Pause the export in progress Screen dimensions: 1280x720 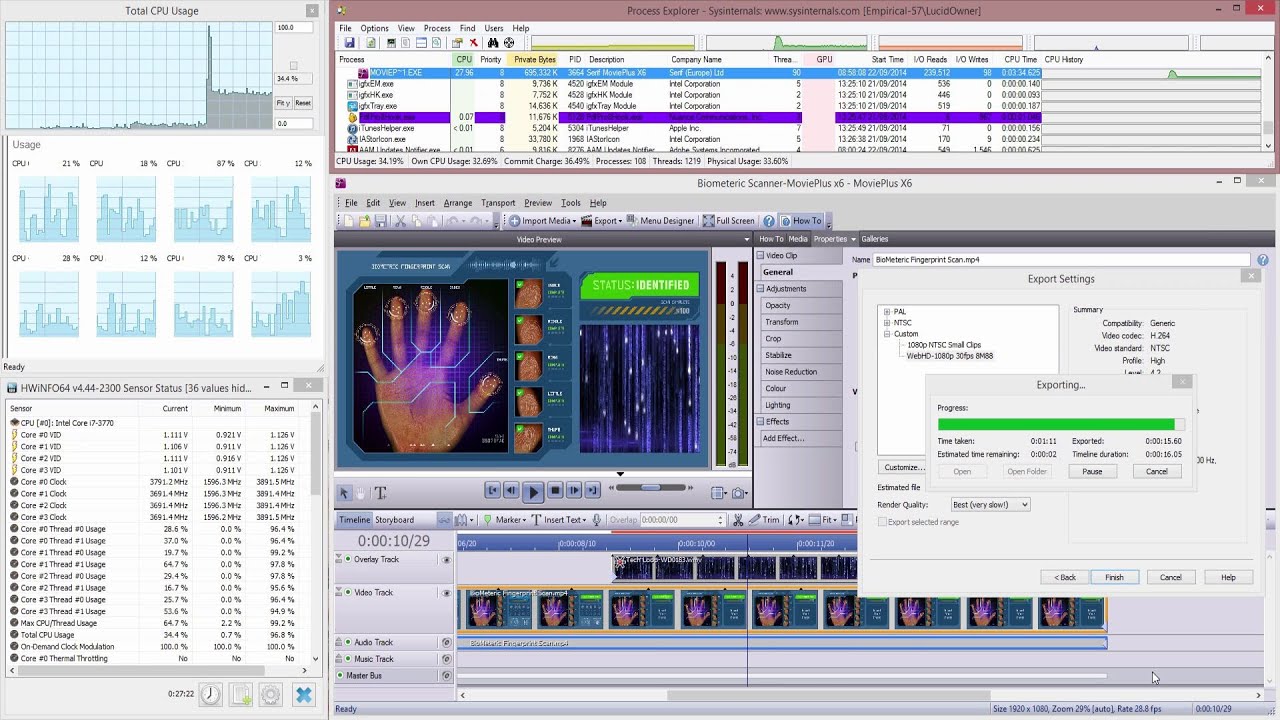pos(1092,472)
